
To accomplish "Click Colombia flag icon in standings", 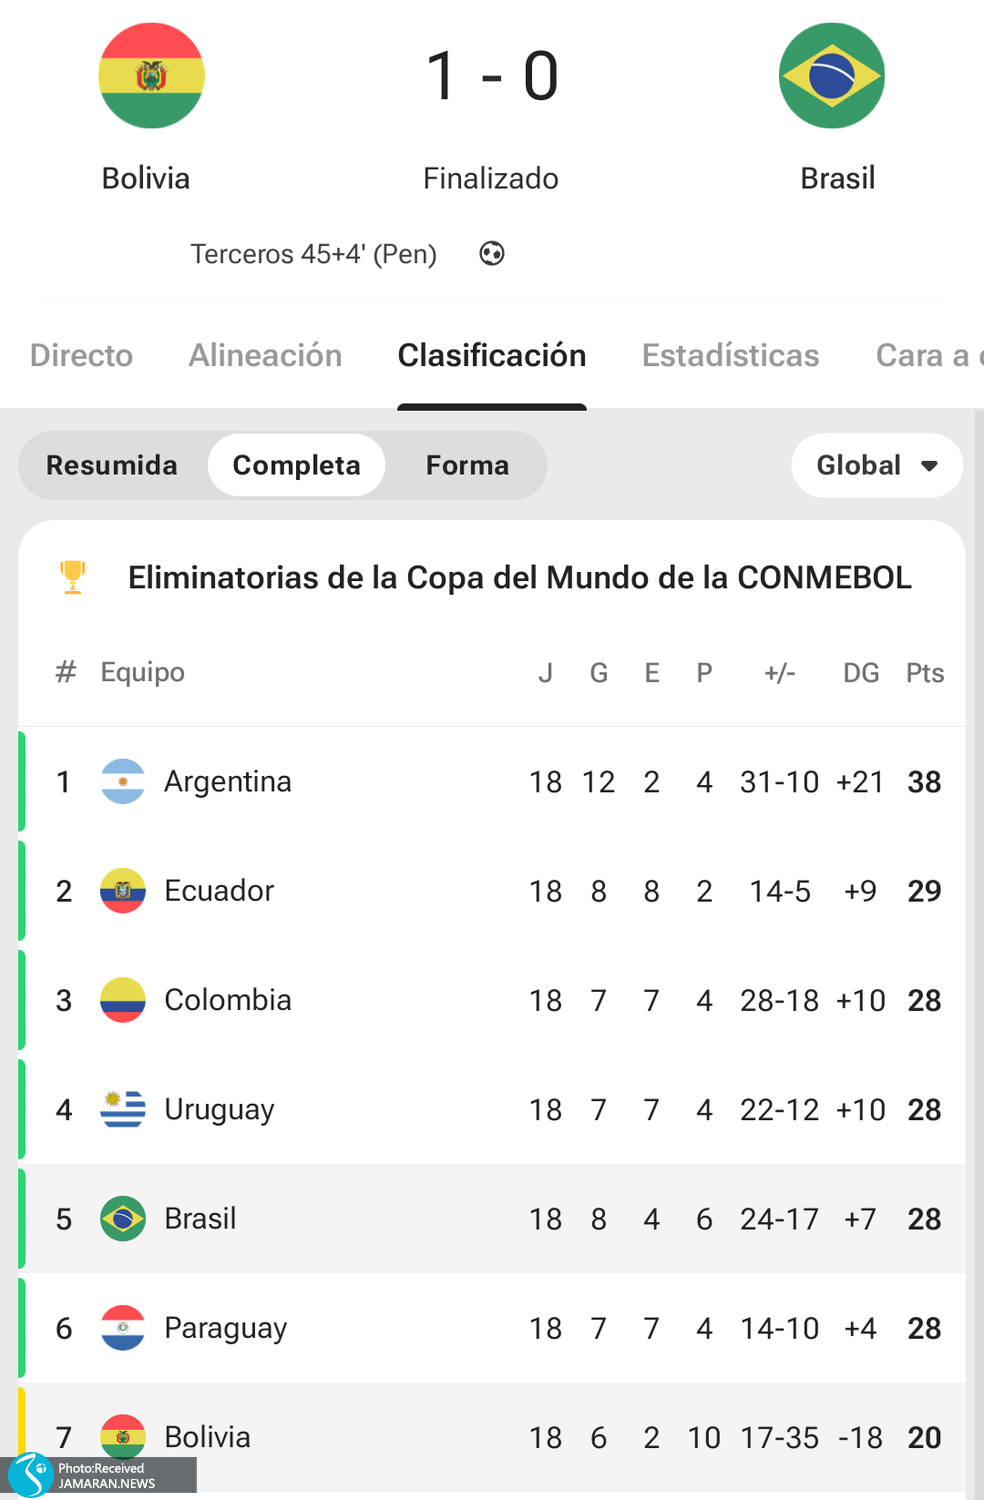I will (x=123, y=1000).
